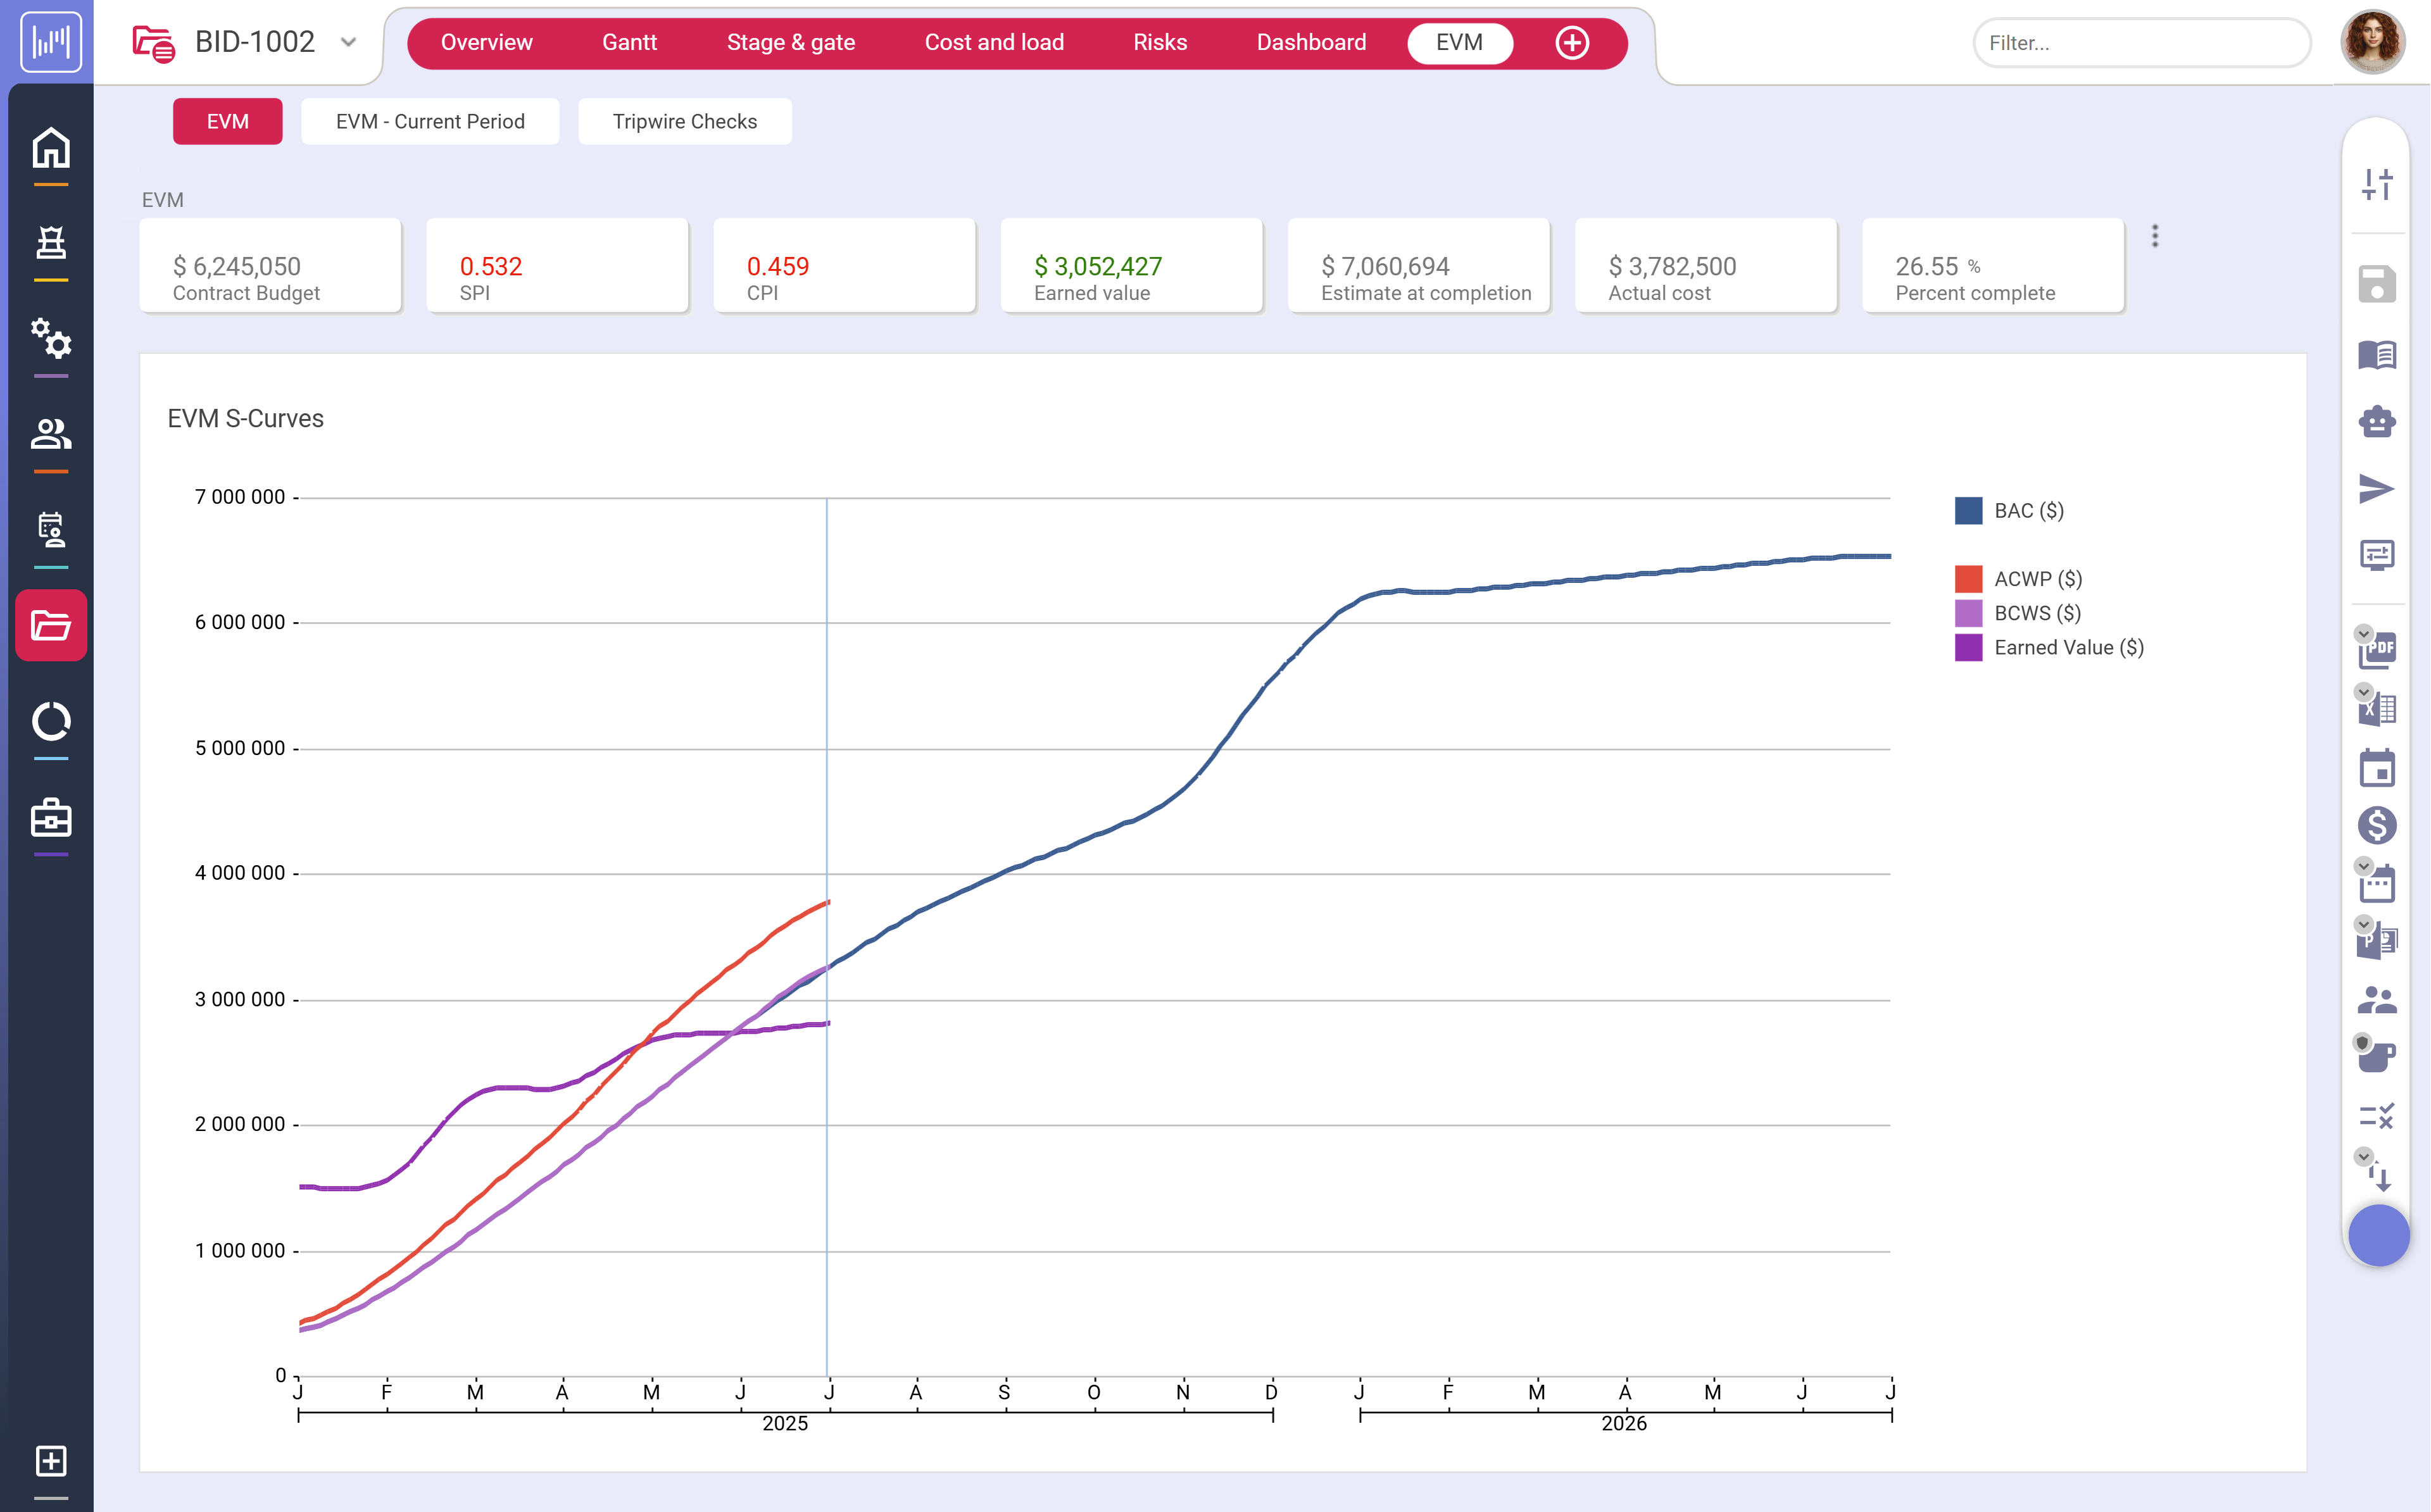
Task: Click the send arrow icon
Action: coord(2379,488)
